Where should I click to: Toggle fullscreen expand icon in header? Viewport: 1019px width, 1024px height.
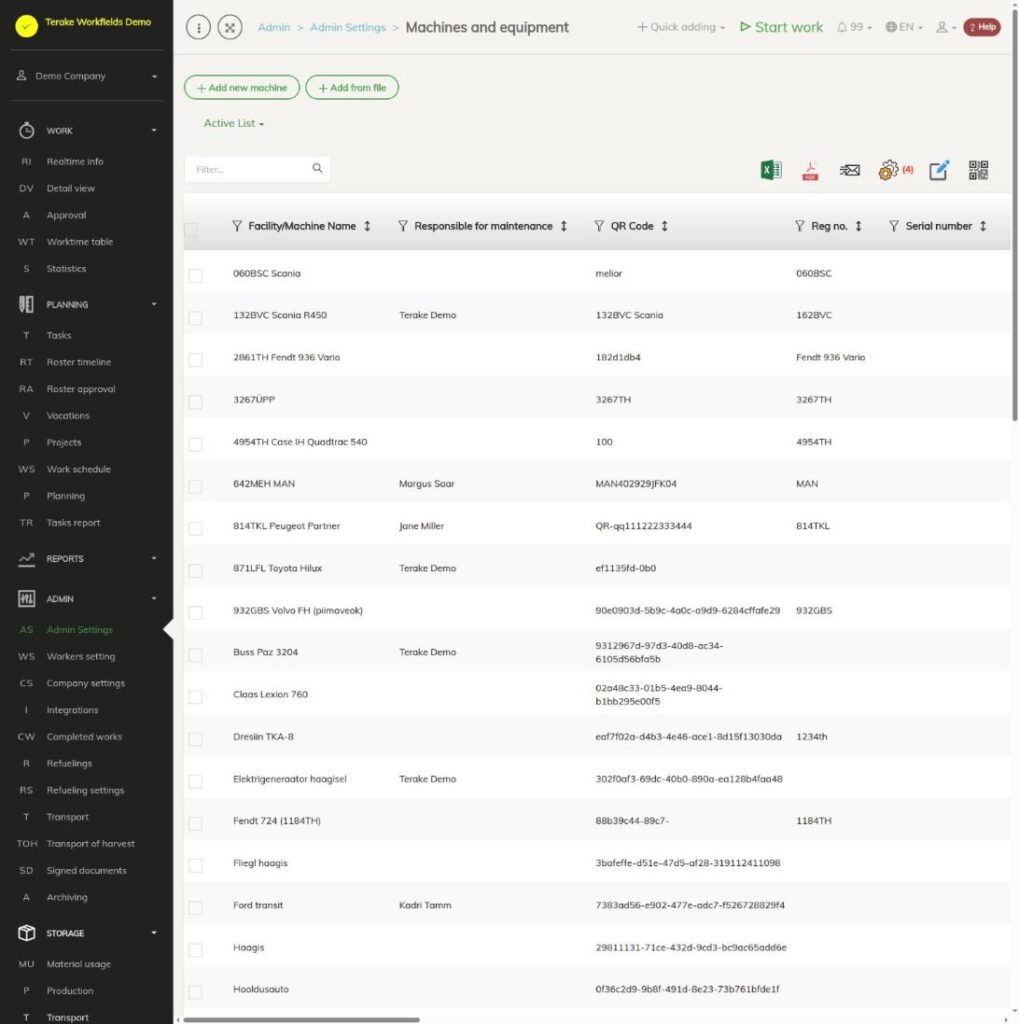point(230,27)
